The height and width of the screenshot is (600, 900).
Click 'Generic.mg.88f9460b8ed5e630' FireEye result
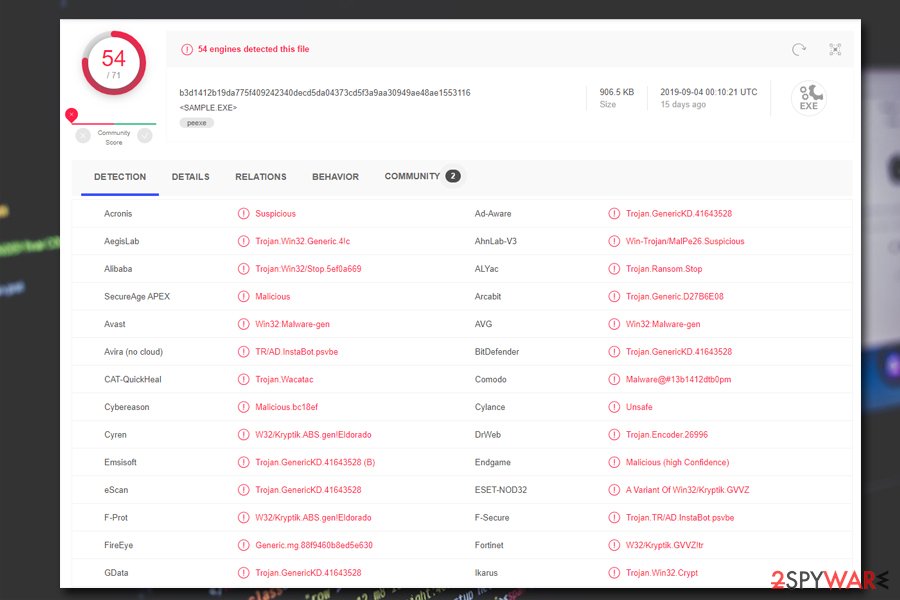(x=314, y=545)
